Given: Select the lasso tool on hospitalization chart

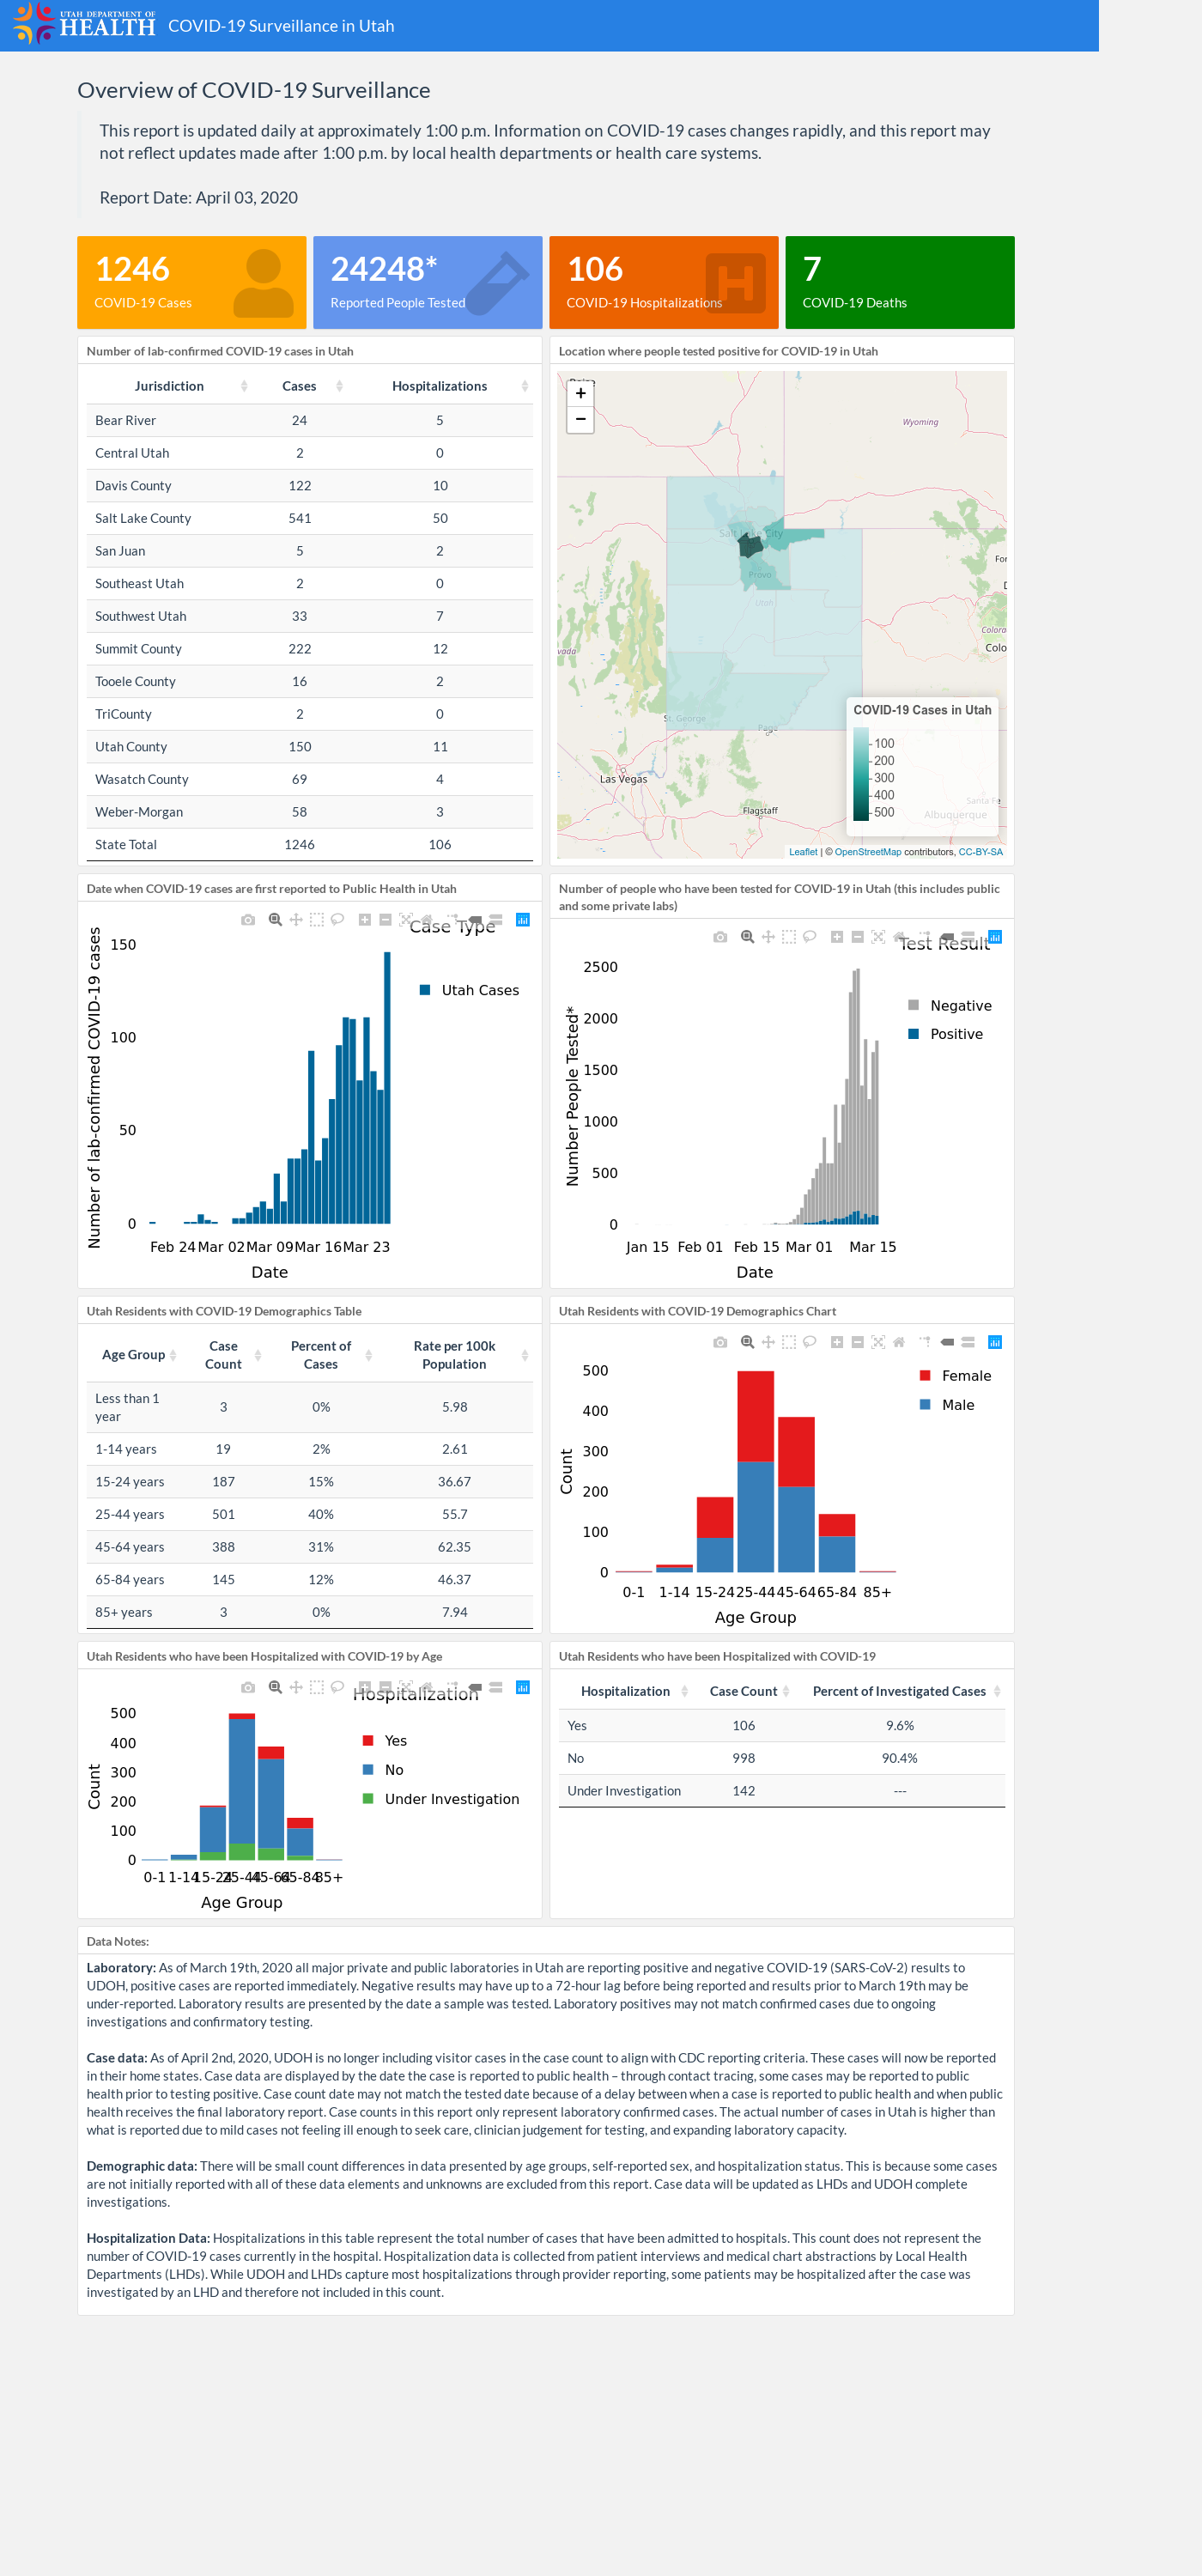Looking at the screenshot, I should pos(337,1687).
